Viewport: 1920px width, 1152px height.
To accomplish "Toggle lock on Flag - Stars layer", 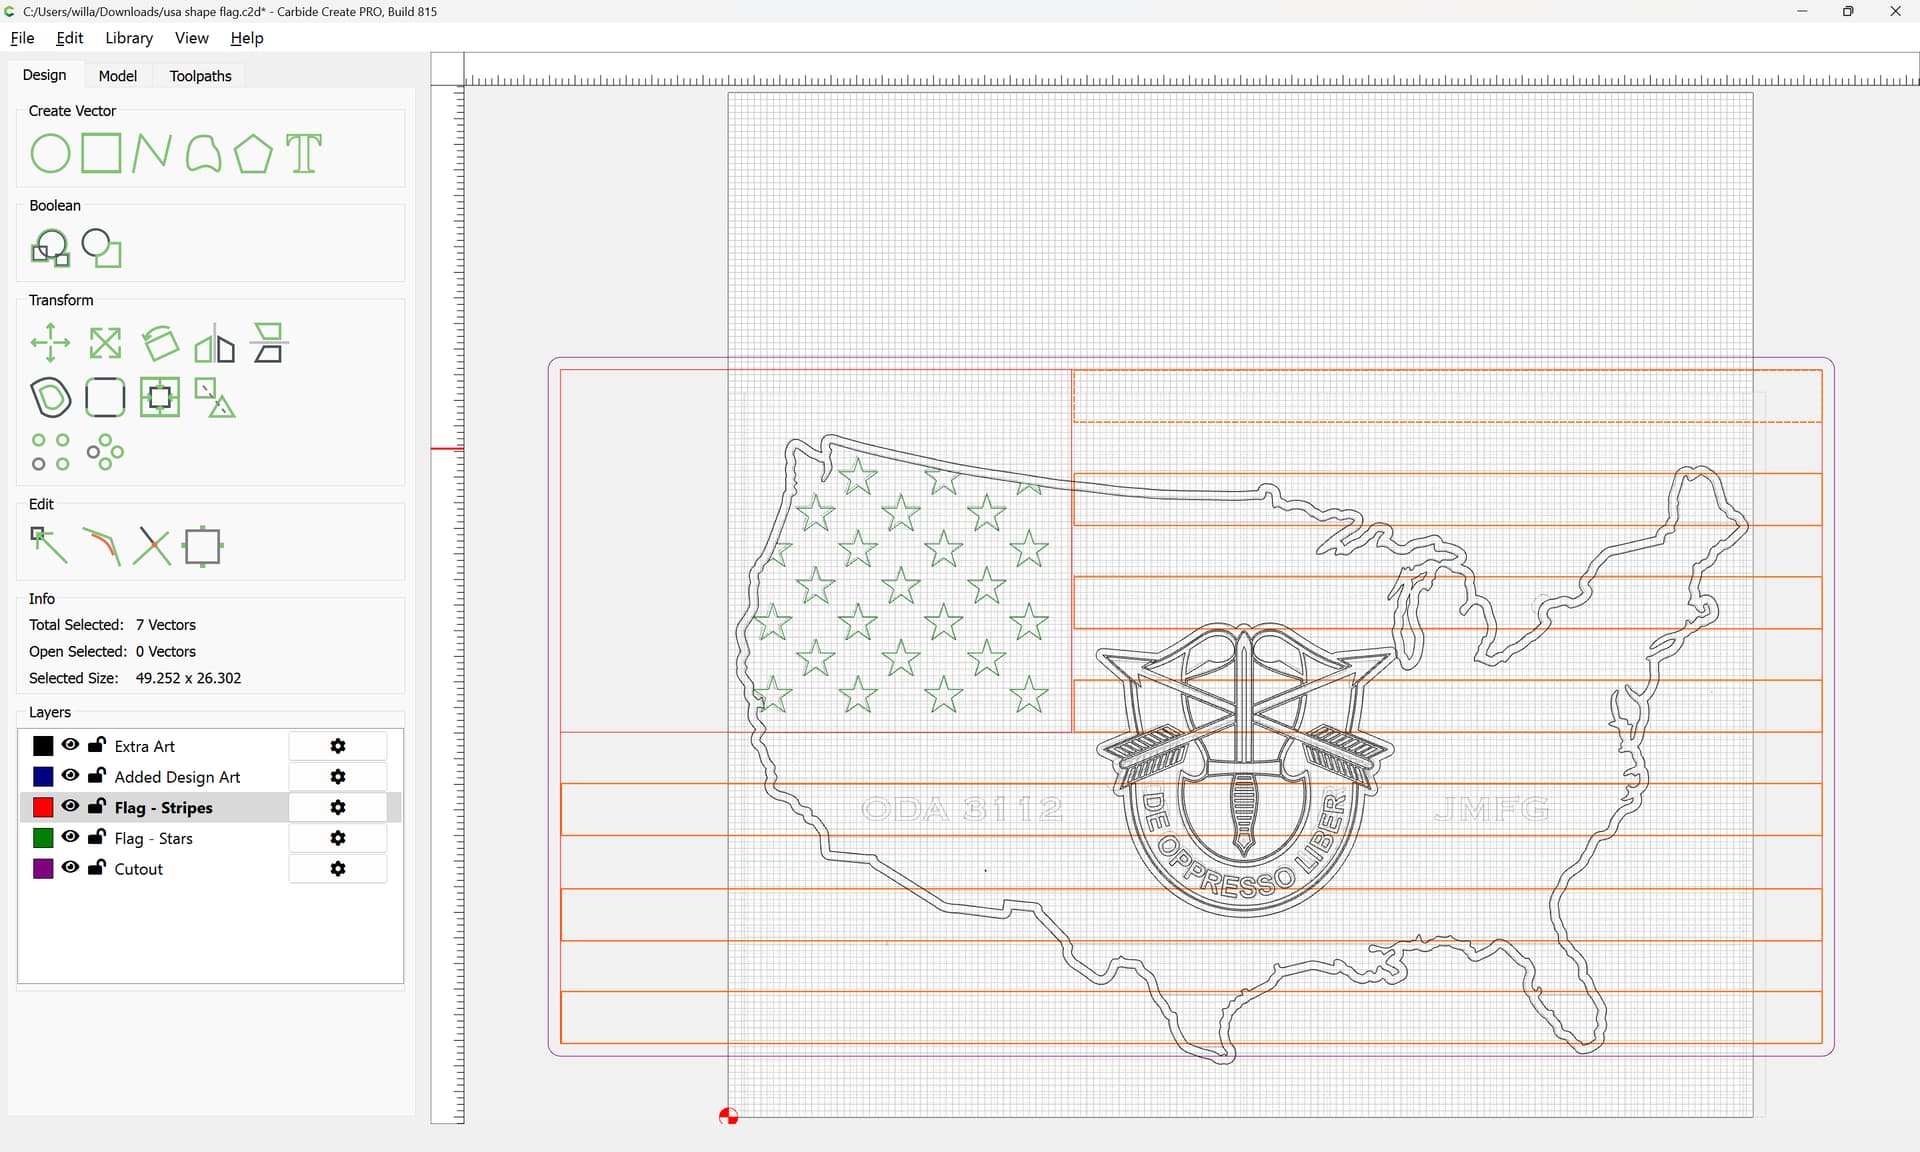I will point(97,837).
